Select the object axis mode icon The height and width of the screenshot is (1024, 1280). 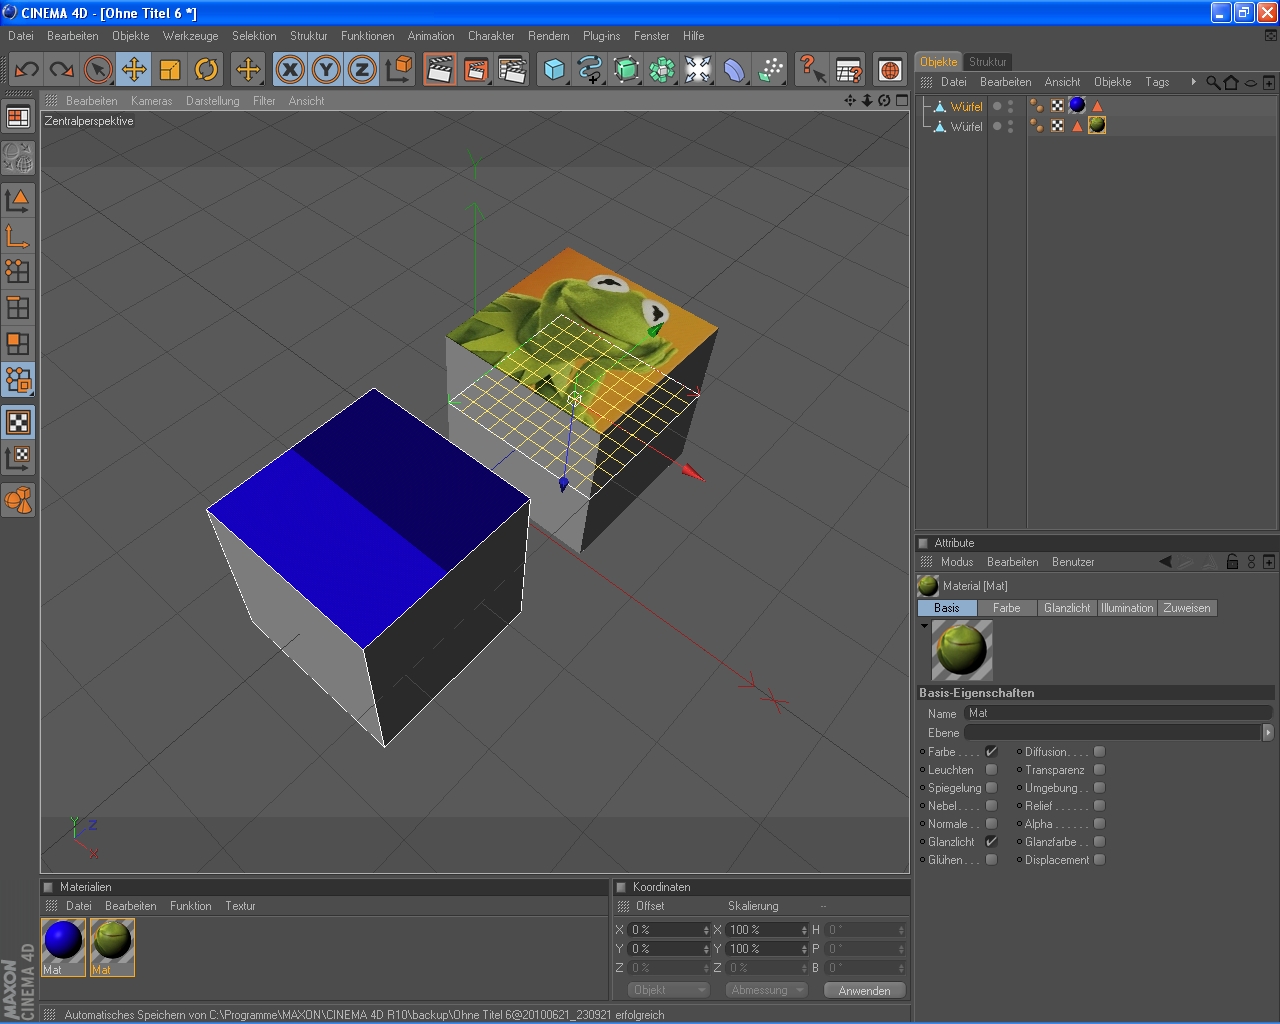[x=18, y=236]
